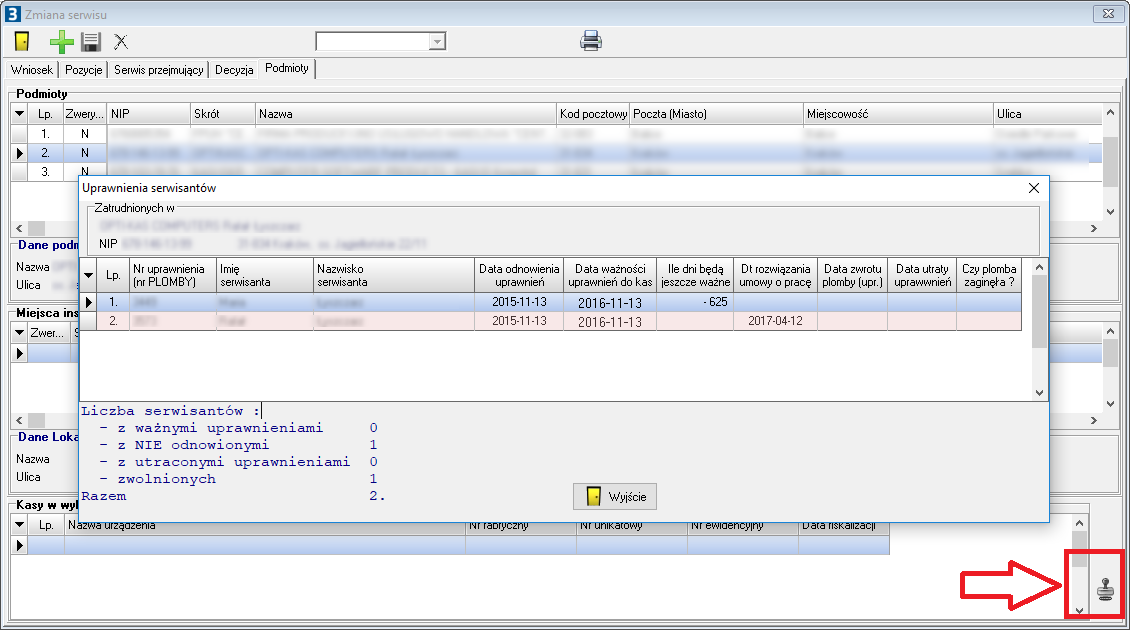Viewport: 1130px width, 630px height.
Task: Click the Wyjście button in dialog
Action: 615,497
